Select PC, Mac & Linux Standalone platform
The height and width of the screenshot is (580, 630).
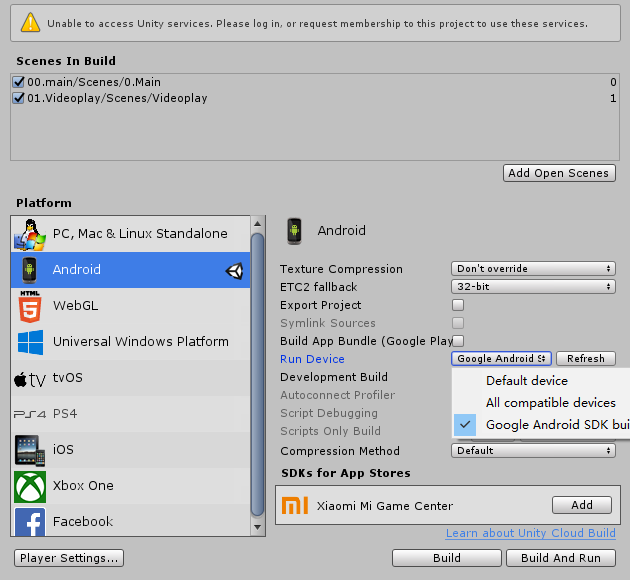(131, 234)
